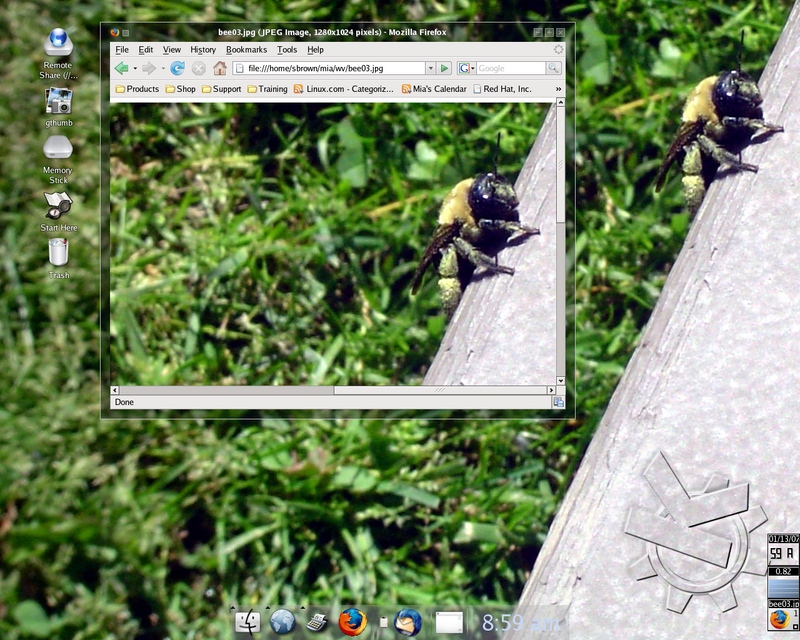
Task: Click the globe icon in the dock
Action: [x=282, y=622]
